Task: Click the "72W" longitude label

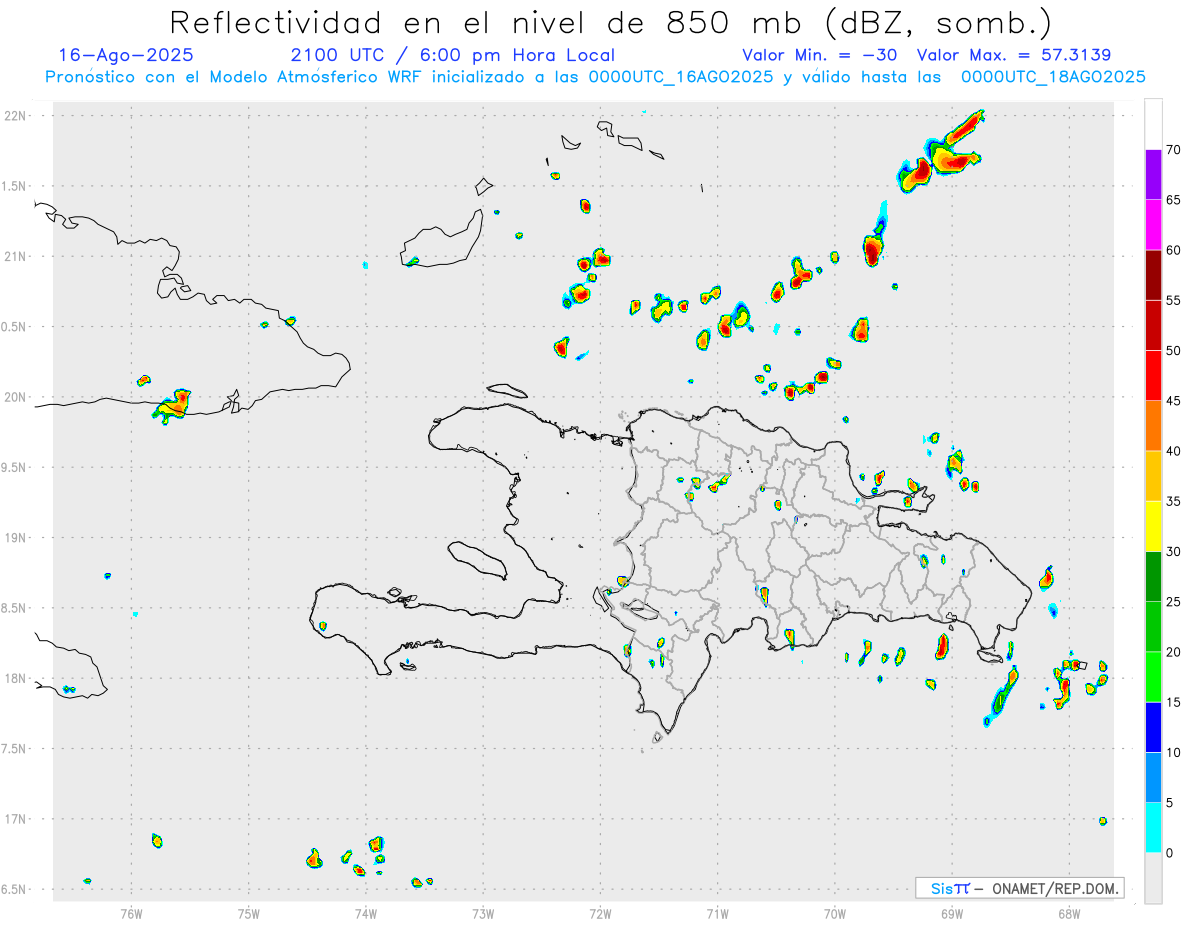Action: coord(600,913)
